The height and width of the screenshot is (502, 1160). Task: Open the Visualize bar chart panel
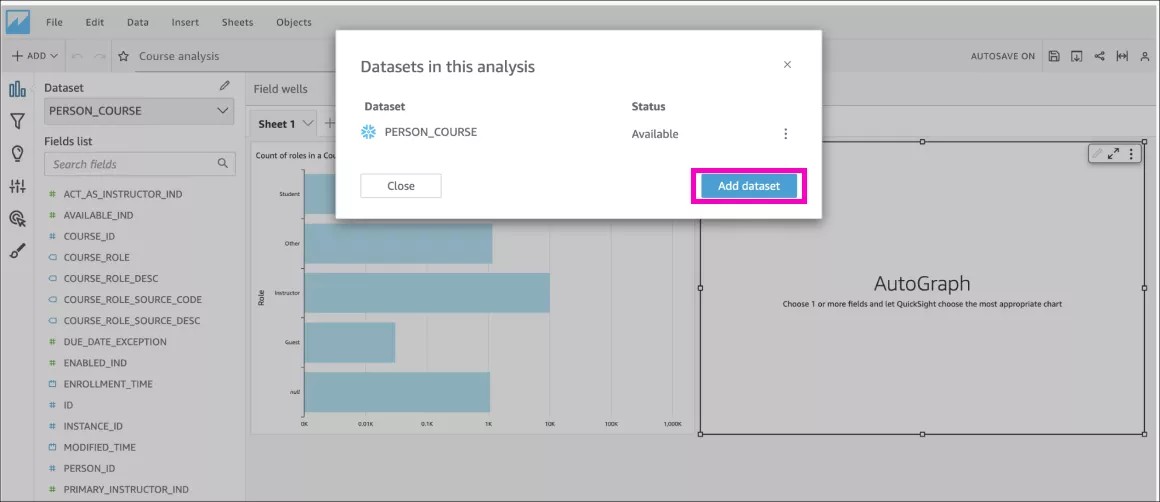click(17, 89)
